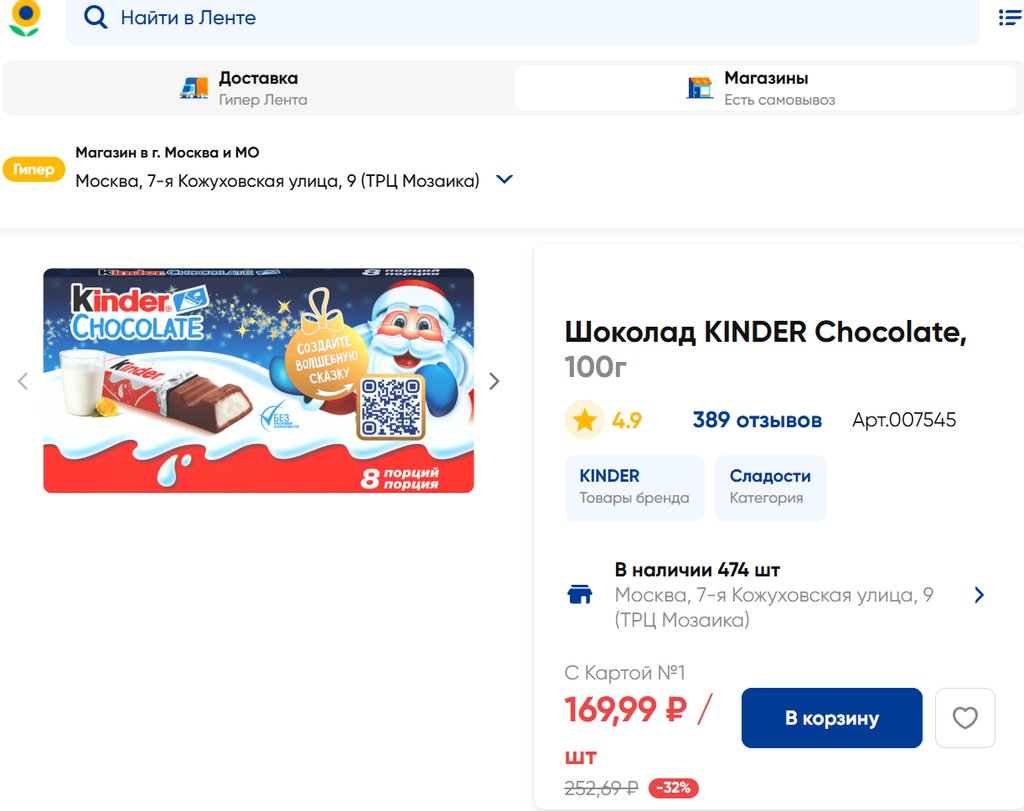Expand store availability details arrow
Screen dimensions: 1024x811
pyautogui.click(x=979, y=595)
